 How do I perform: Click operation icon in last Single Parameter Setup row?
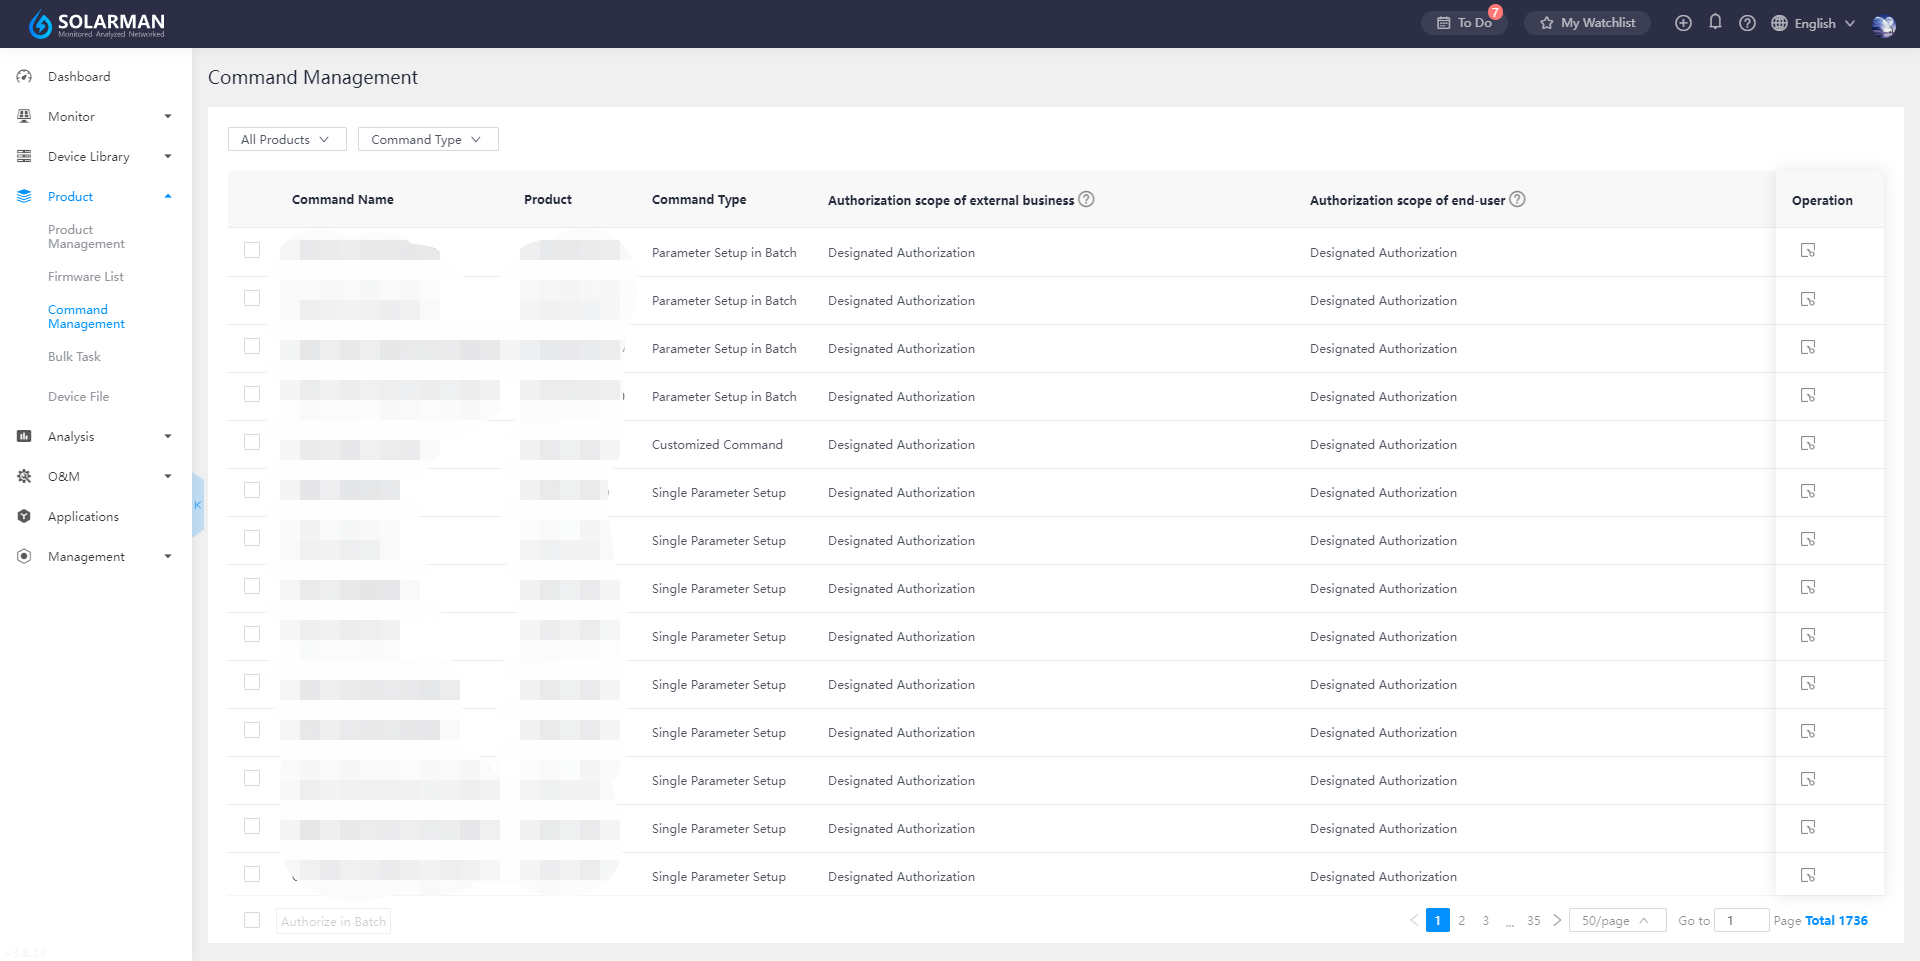pos(1808,875)
